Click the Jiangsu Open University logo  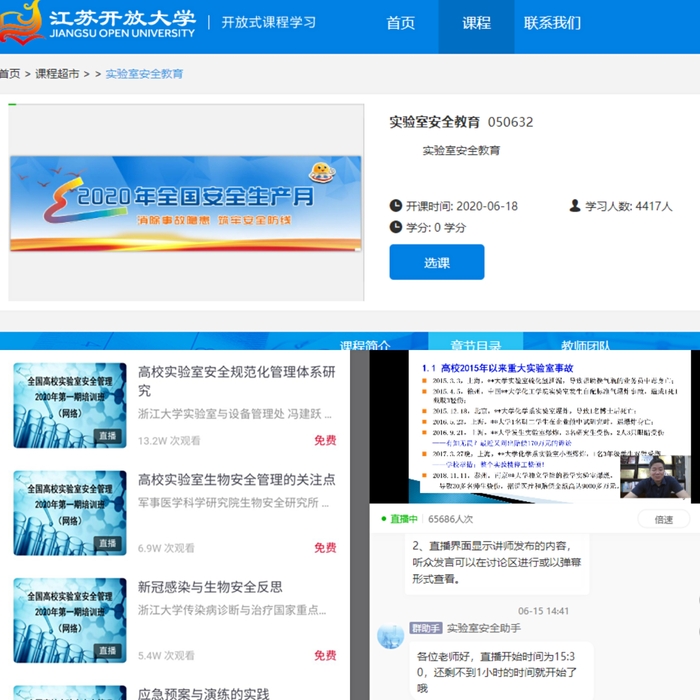coord(98,22)
